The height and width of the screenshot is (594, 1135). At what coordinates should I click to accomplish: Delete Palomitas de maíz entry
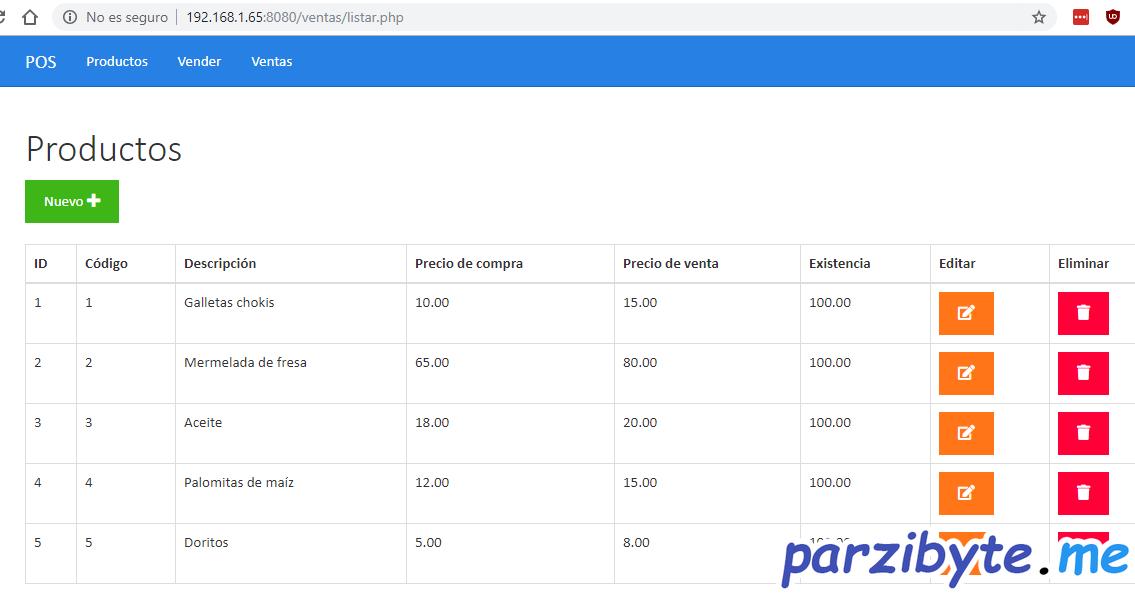pos(1083,493)
